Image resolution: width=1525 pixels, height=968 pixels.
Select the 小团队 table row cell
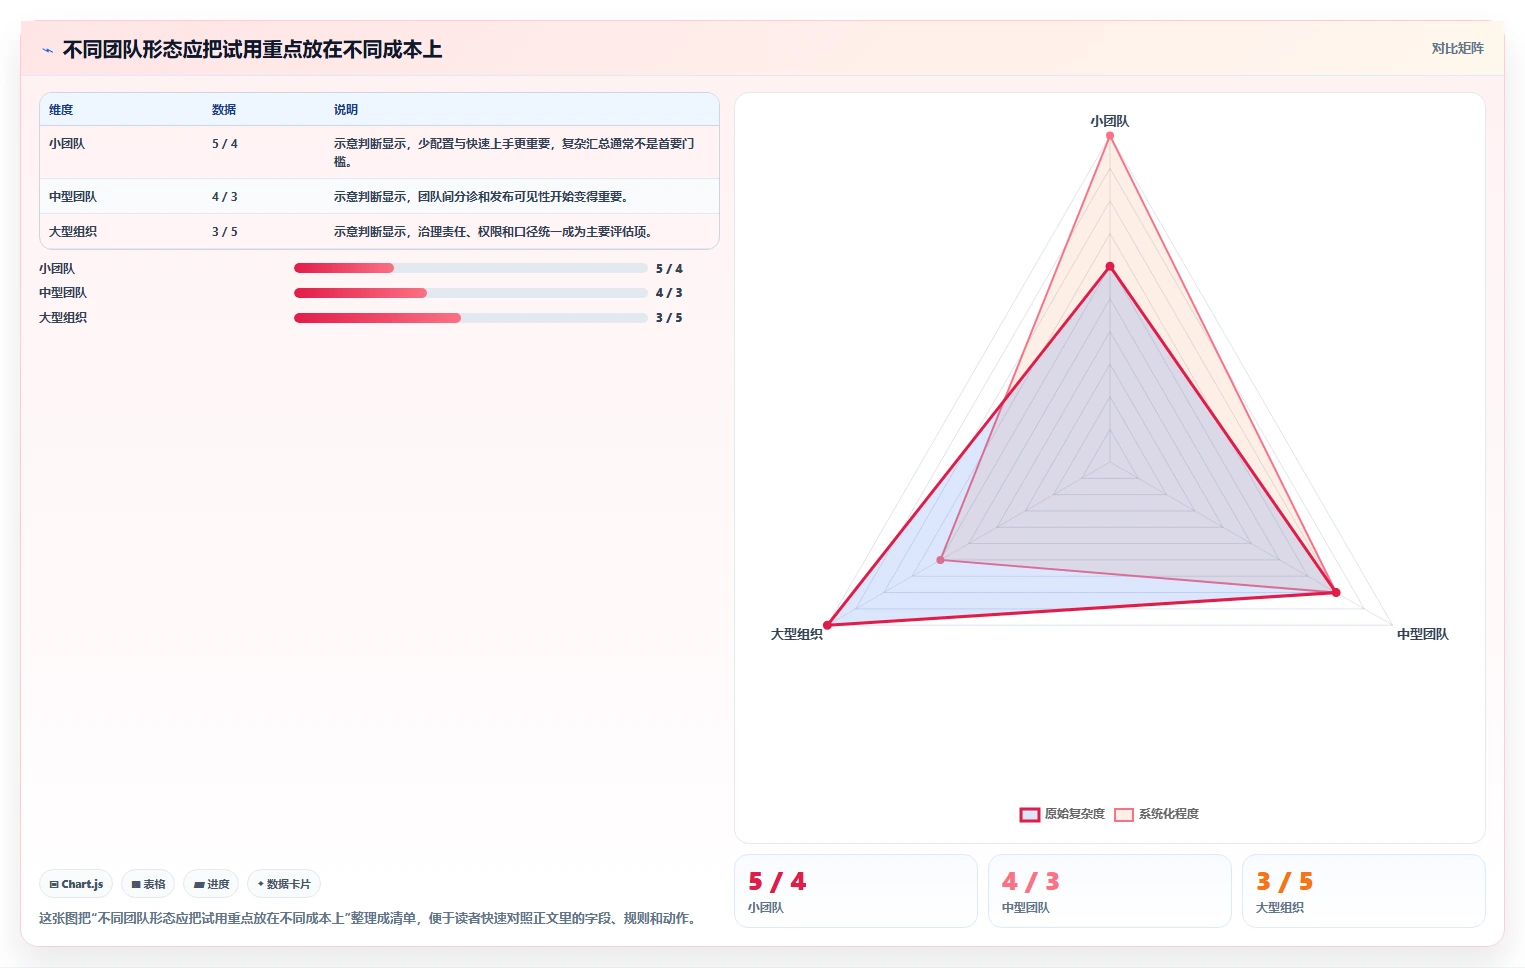point(67,144)
